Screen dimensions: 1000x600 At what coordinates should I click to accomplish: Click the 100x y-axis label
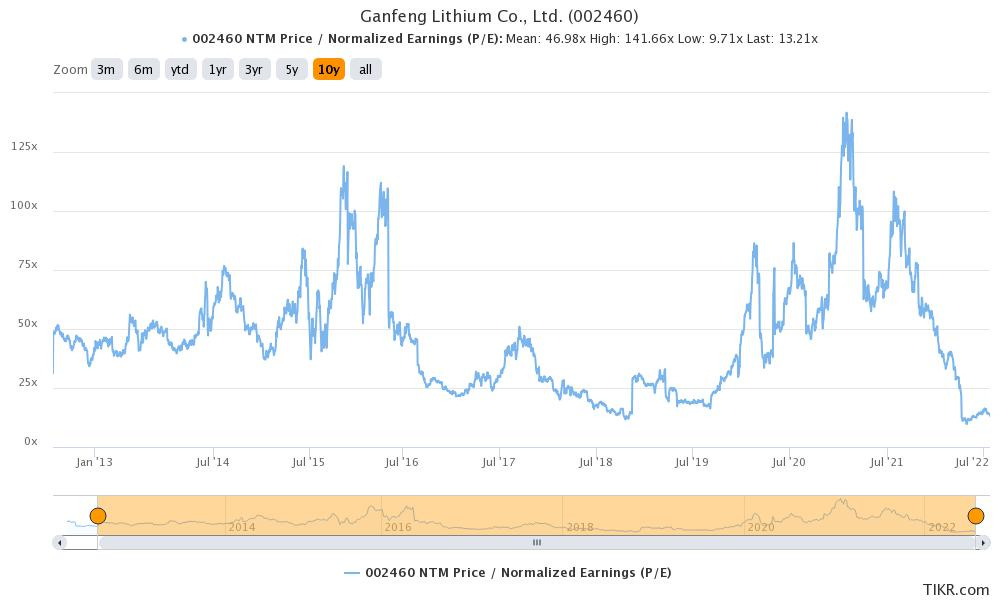pos(24,205)
